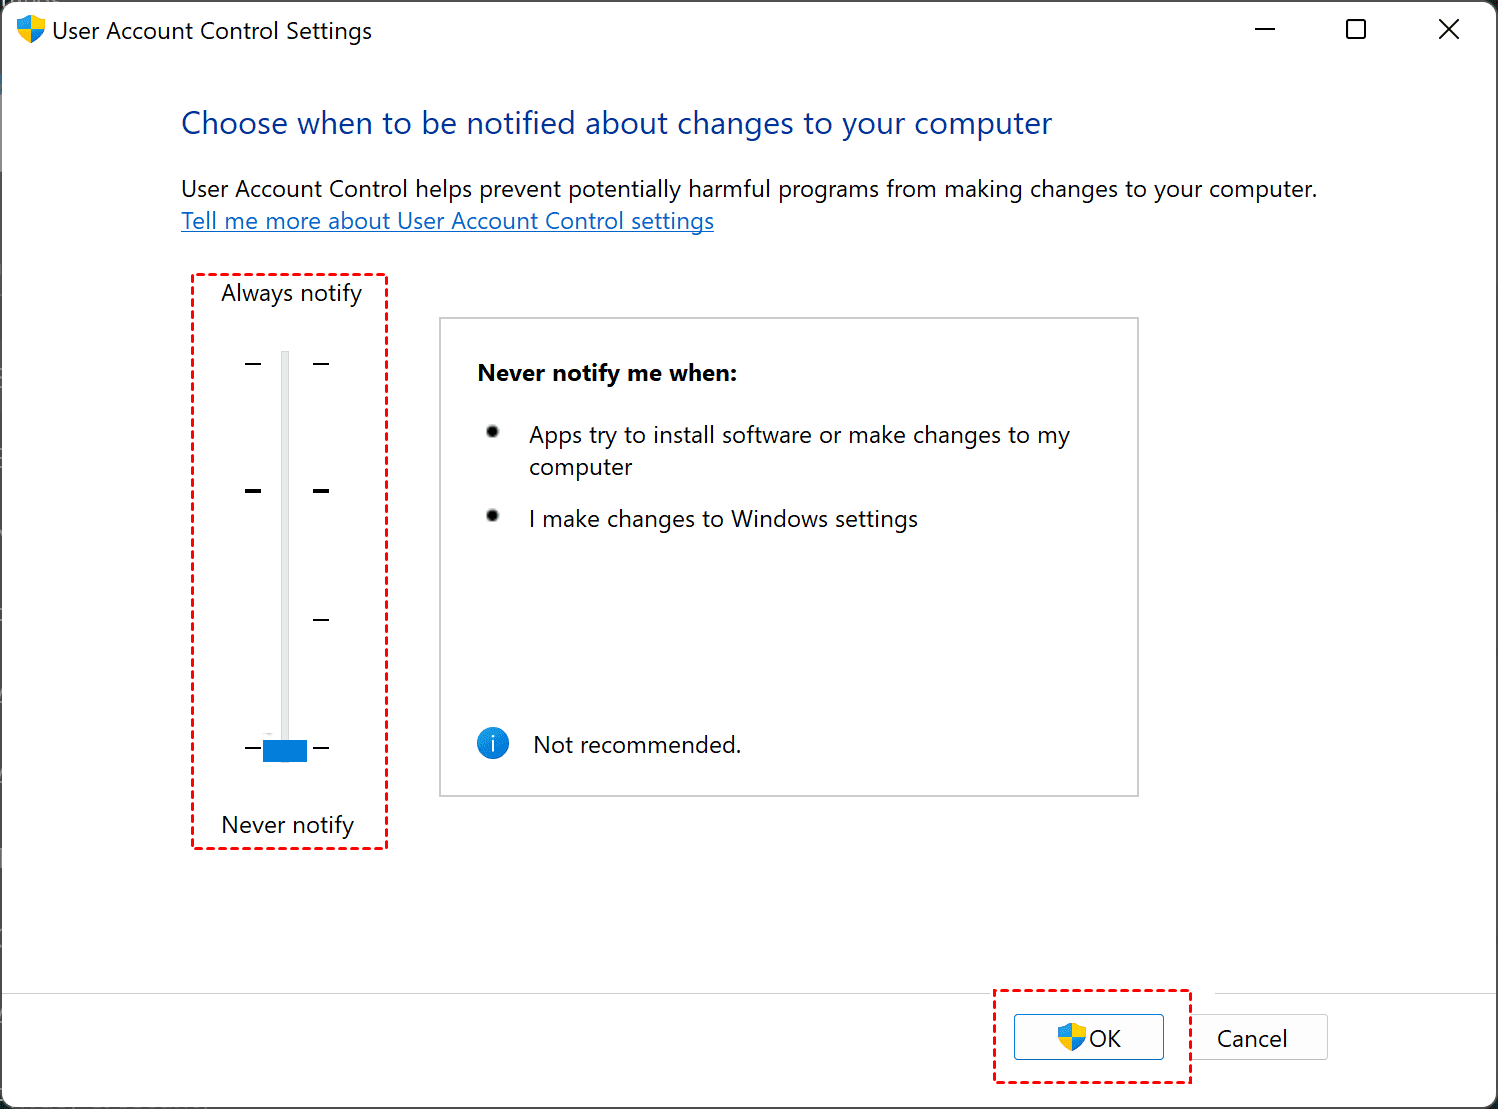
Task: Set slider to the third notch from top
Action: 285,620
